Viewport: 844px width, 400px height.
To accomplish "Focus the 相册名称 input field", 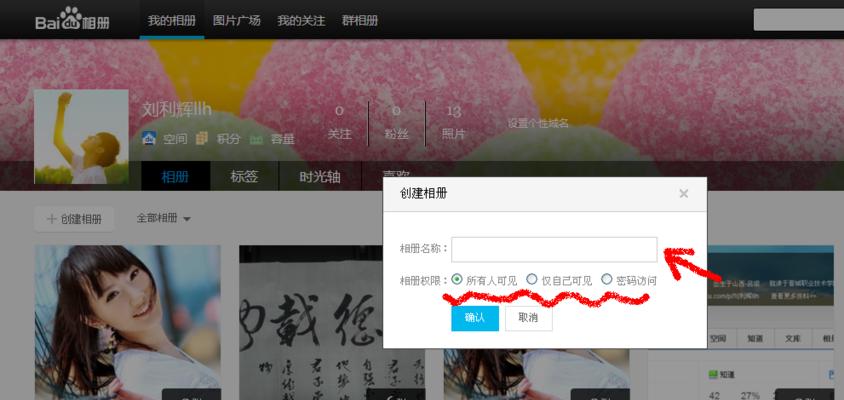I will tap(554, 249).
